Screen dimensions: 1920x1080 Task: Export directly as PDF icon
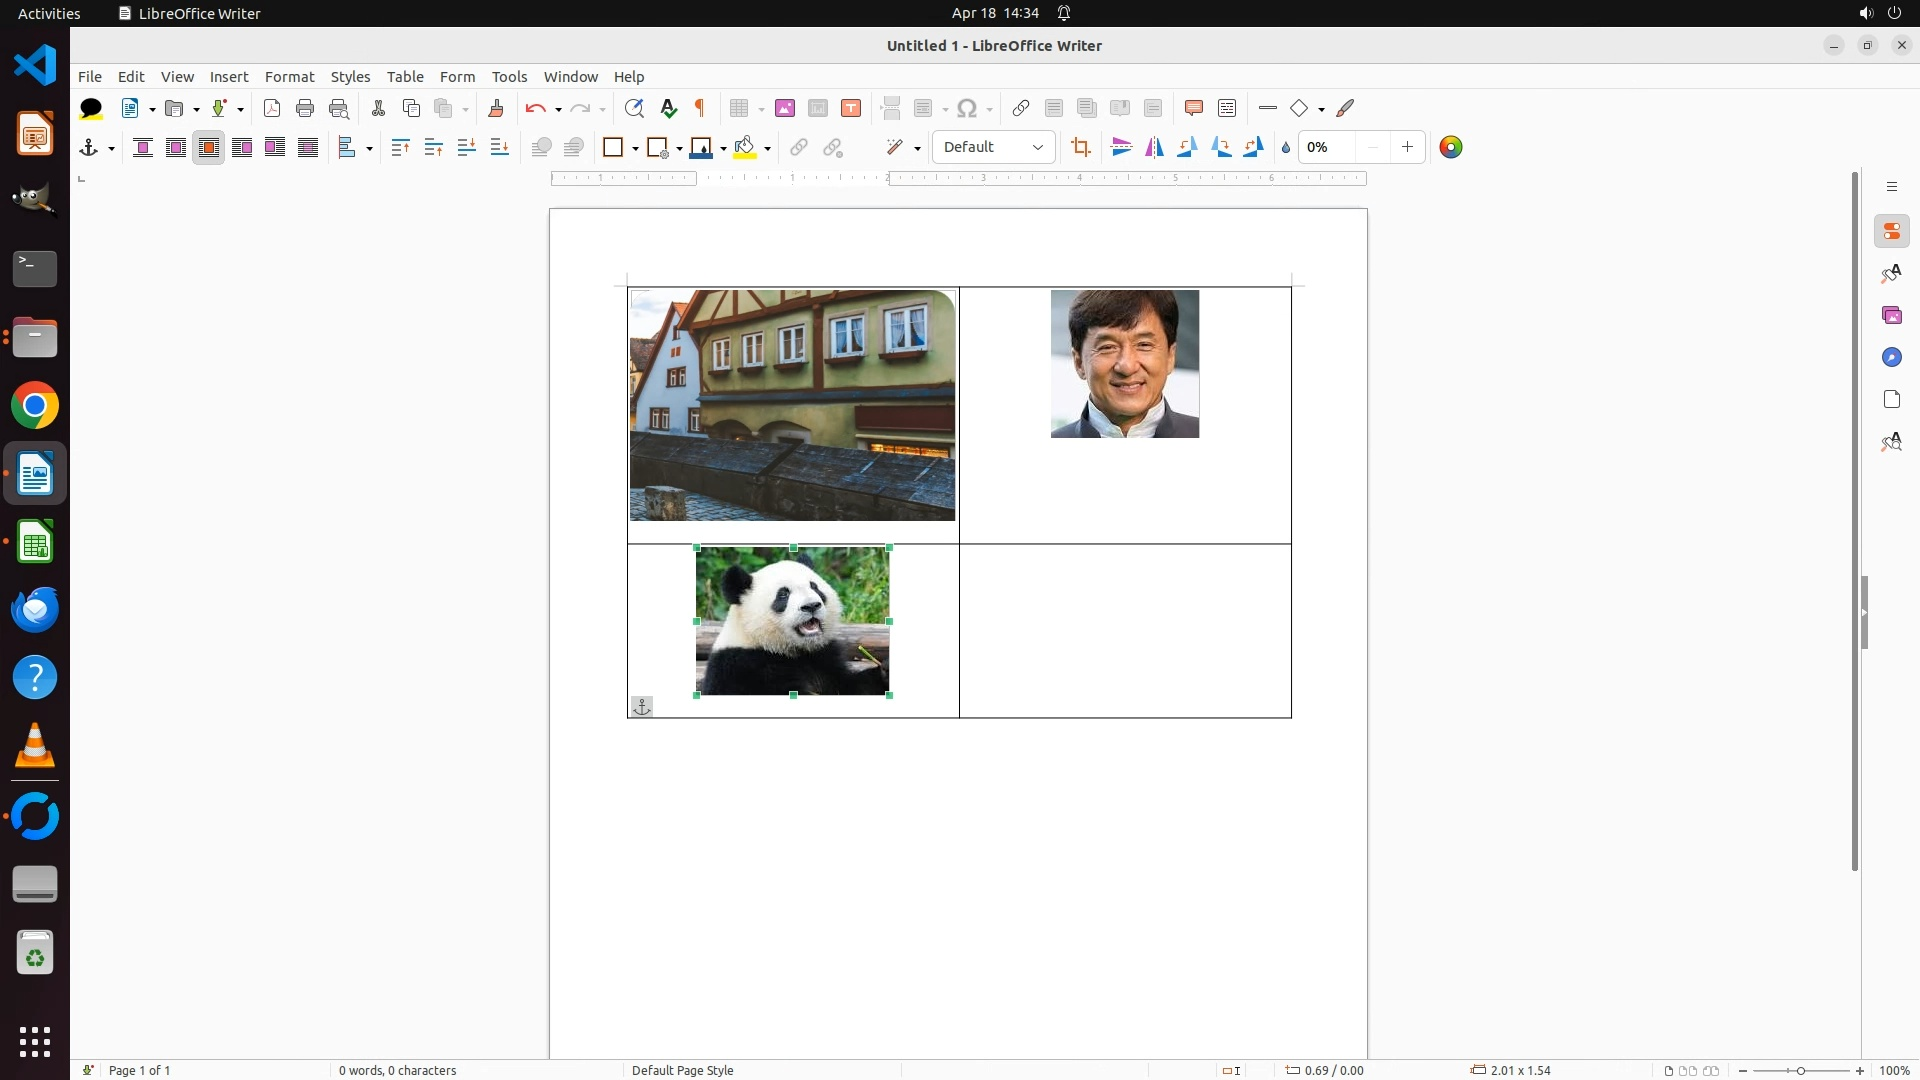[272, 108]
